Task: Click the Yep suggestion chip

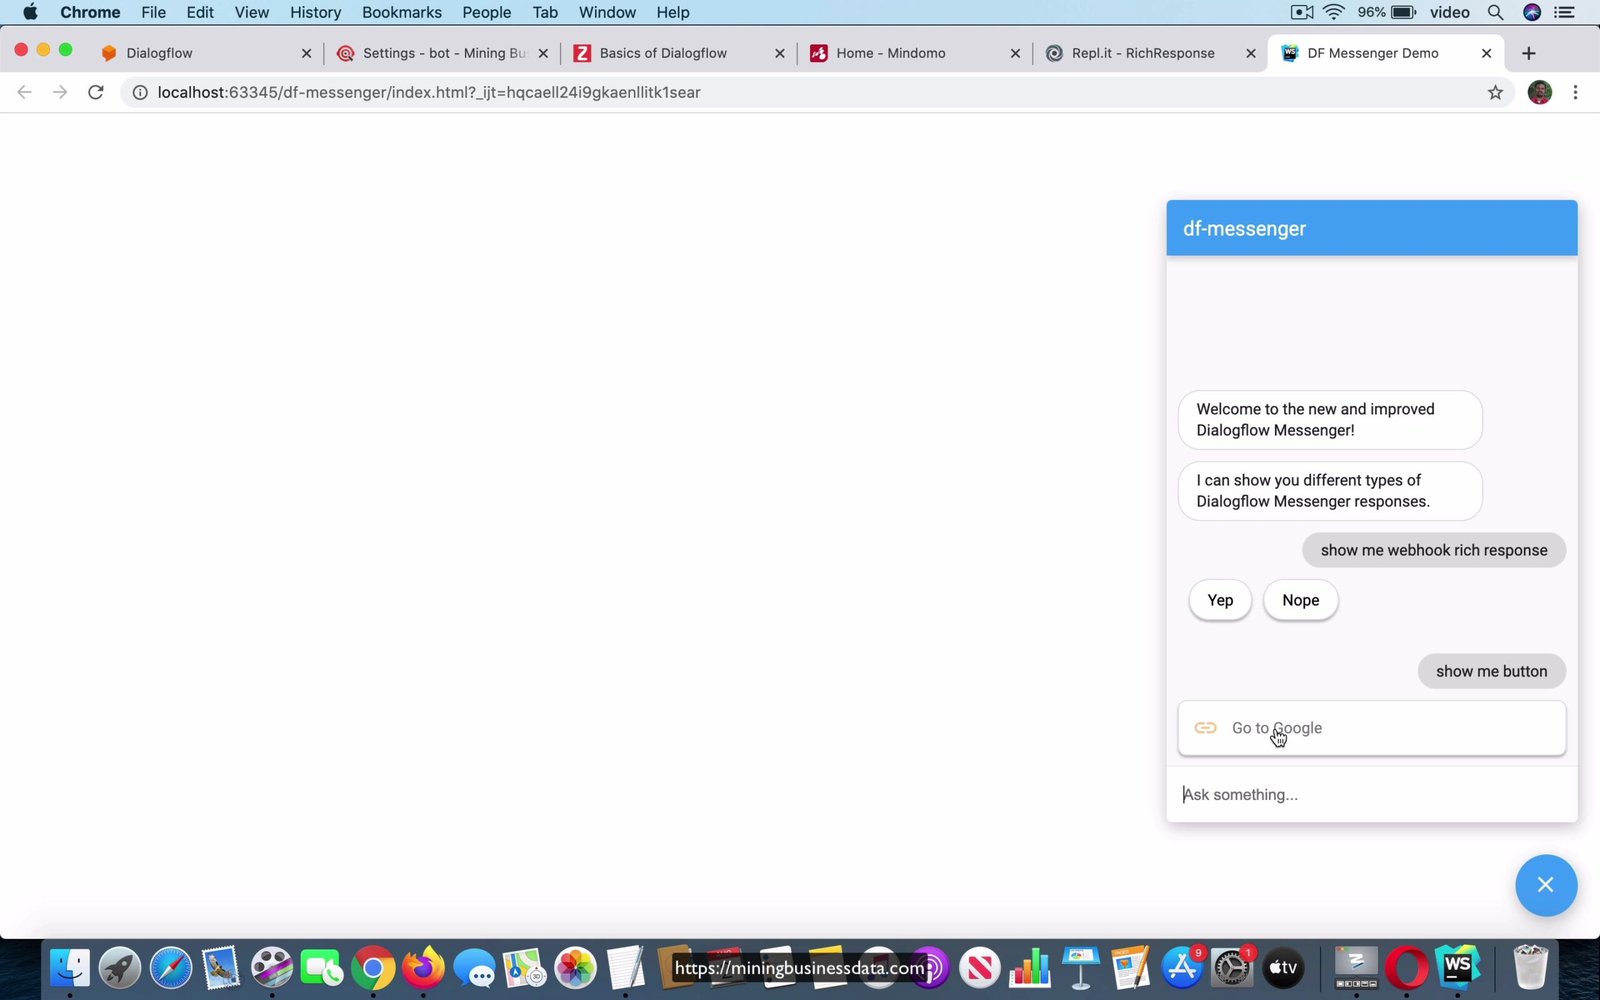Action: (x=1220, y=600)
